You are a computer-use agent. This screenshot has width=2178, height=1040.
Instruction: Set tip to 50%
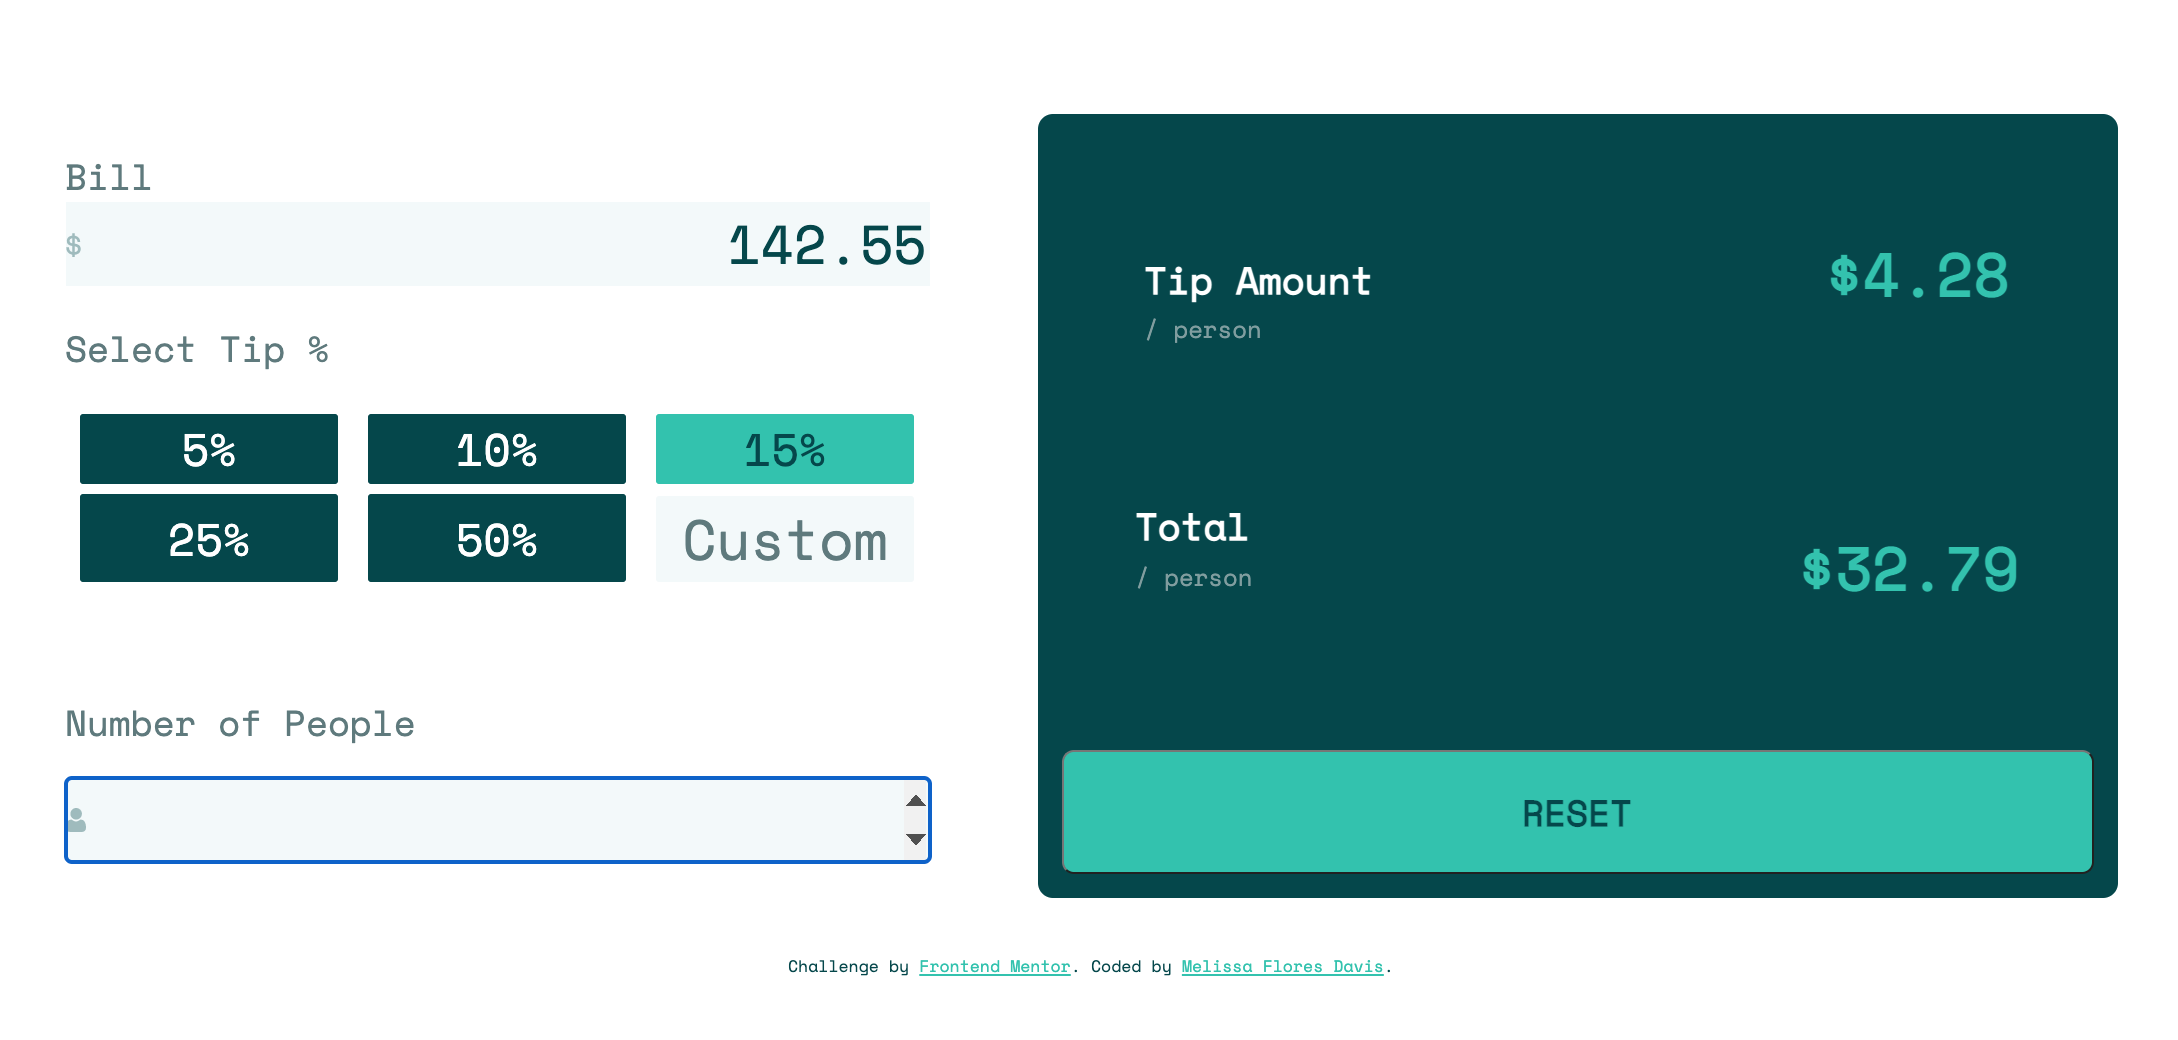coord(497,539)
